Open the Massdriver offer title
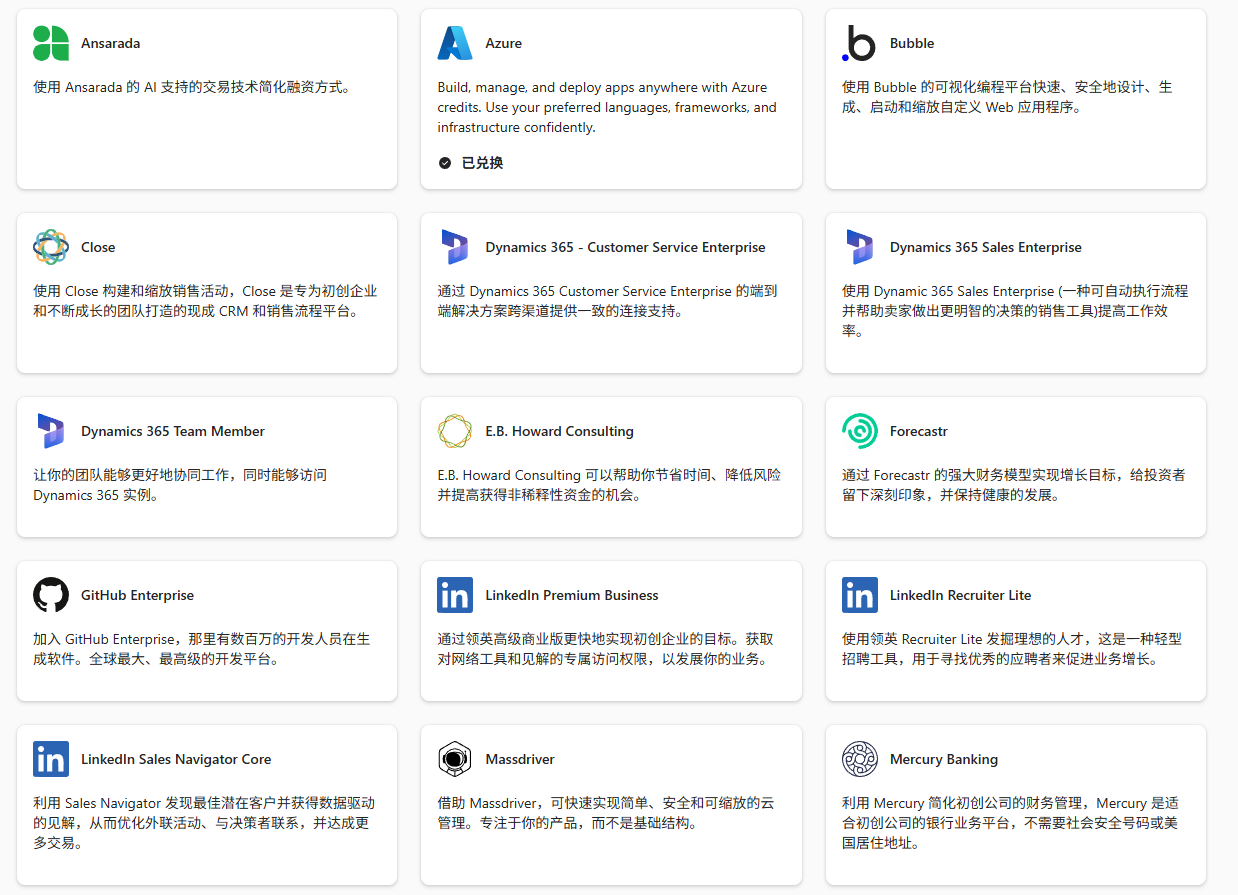This screenshot has height=895, width=1238. click(520, 759)
